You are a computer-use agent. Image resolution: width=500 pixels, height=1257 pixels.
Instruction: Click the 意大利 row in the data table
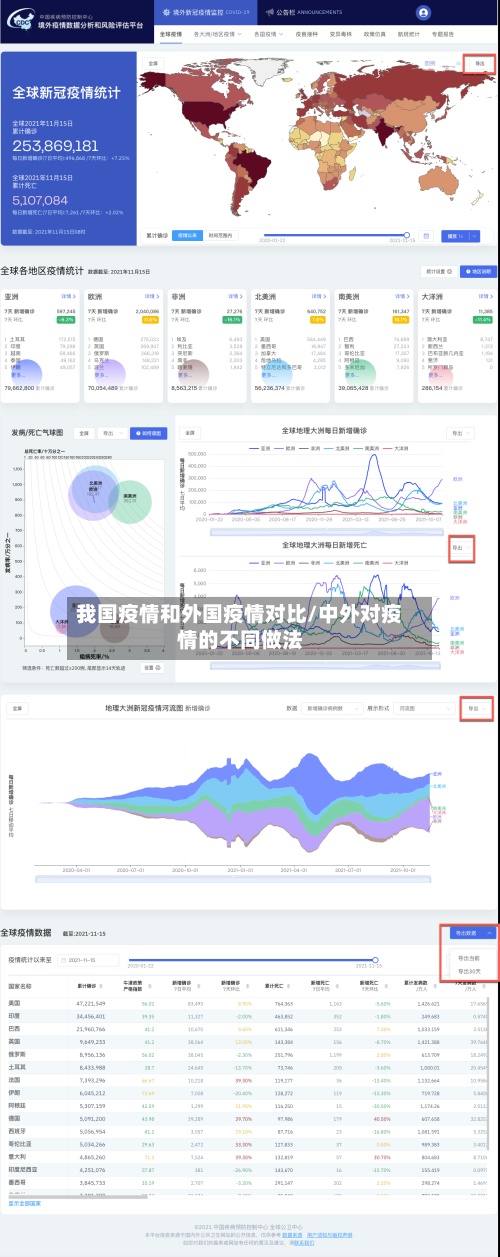pyautogui.click(x=250, y=1158)
